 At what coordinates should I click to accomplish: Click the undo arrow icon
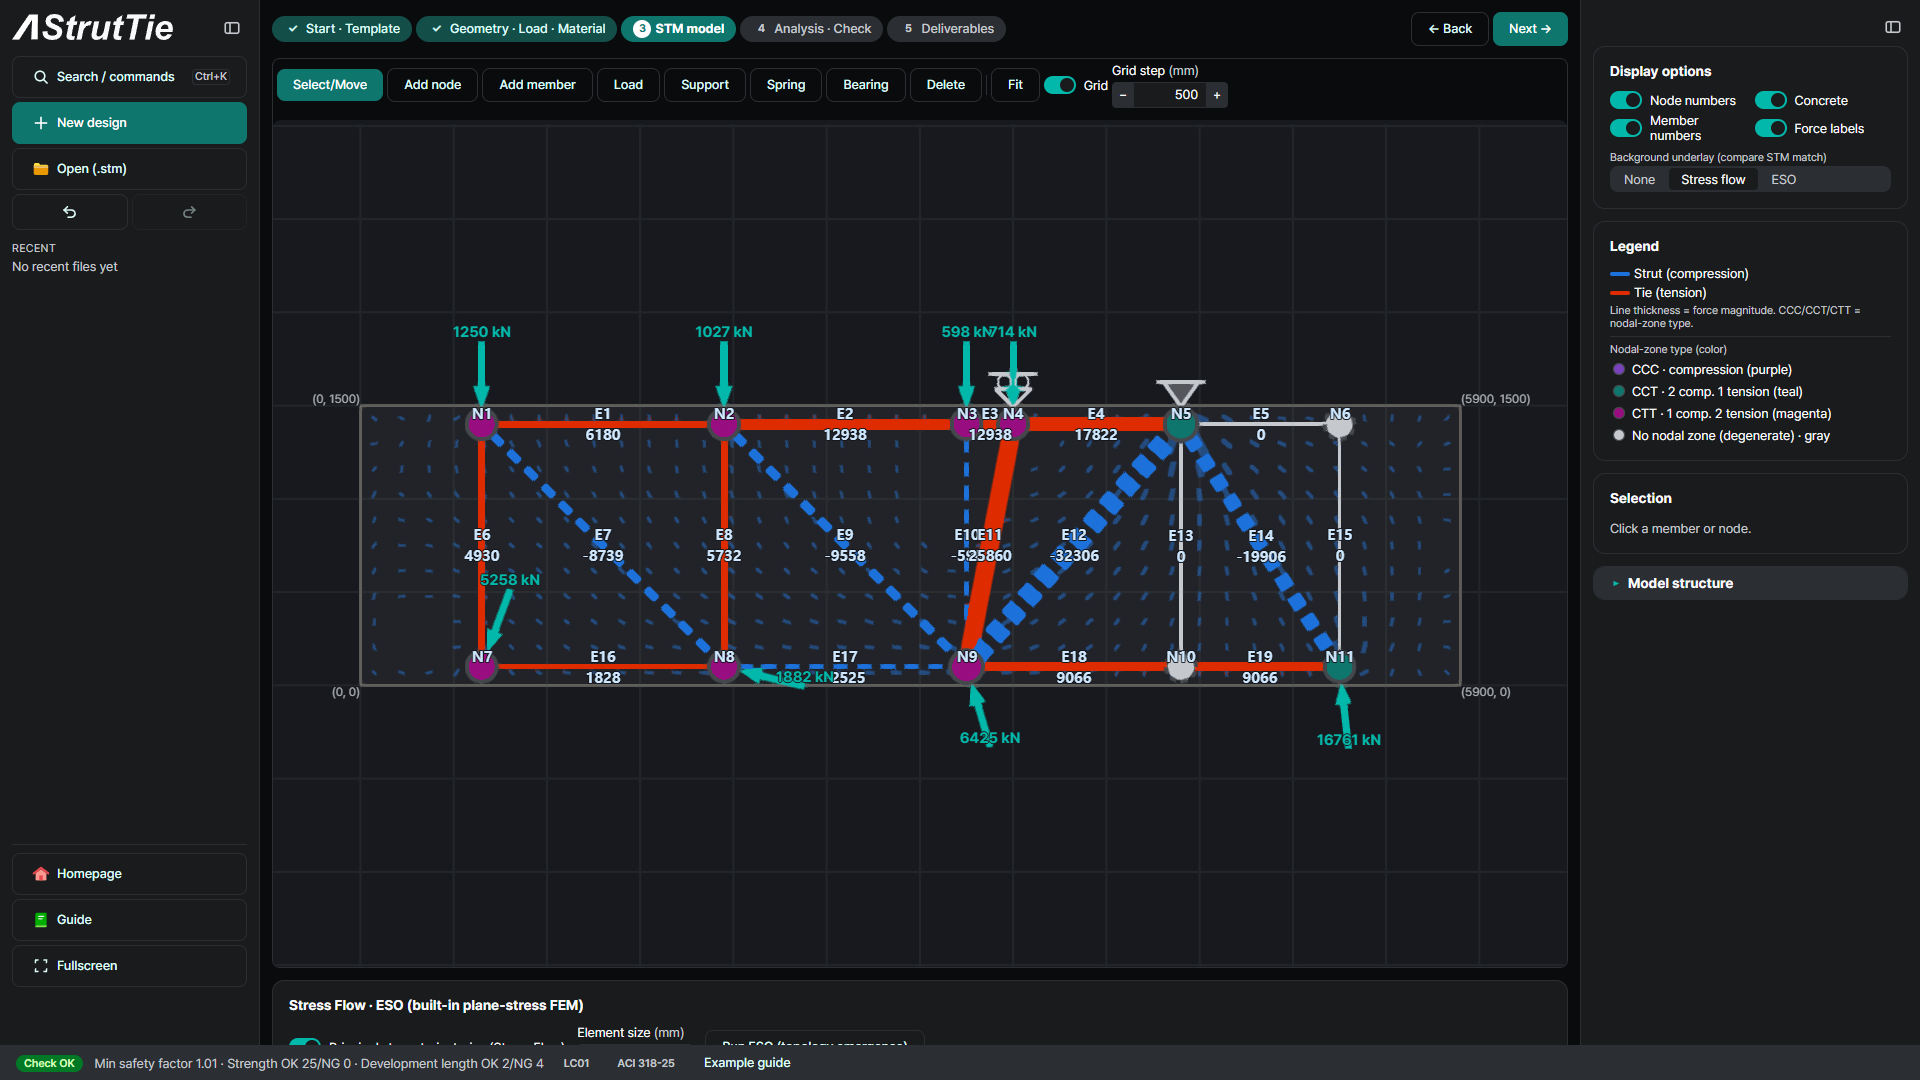click(70, 212)
